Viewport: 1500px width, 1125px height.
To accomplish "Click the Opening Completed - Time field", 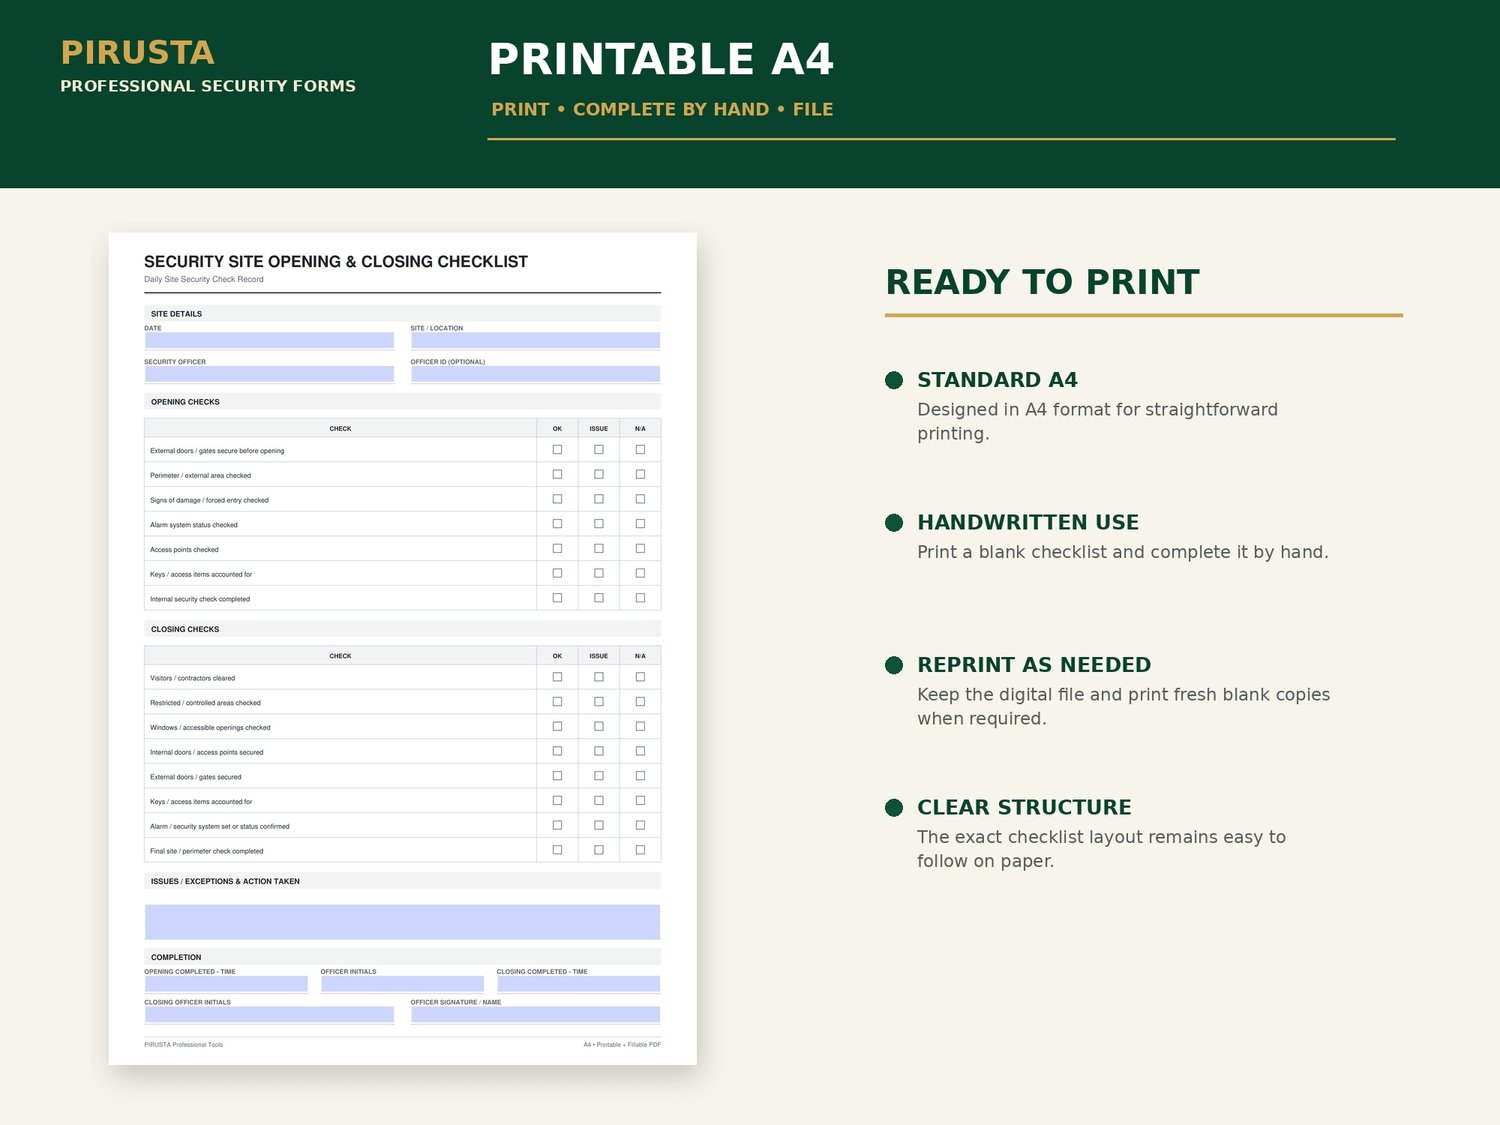I will click(x=226, y=984).
